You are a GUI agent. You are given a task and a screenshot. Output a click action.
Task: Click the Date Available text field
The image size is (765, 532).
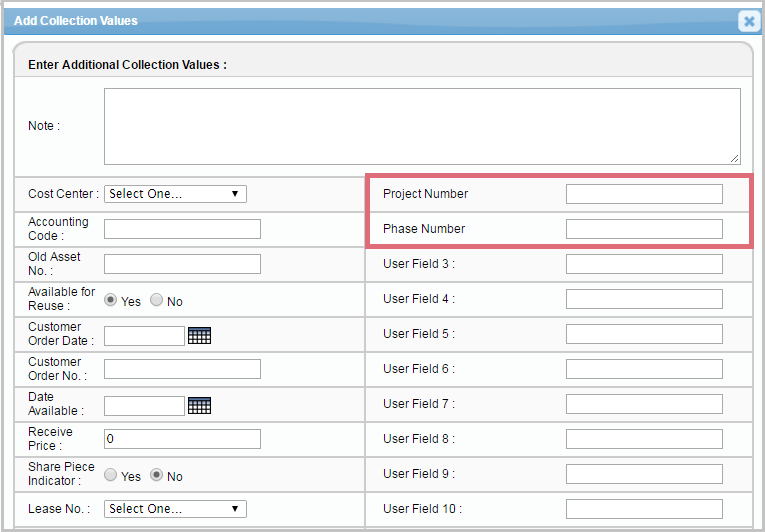click(144, 406)
